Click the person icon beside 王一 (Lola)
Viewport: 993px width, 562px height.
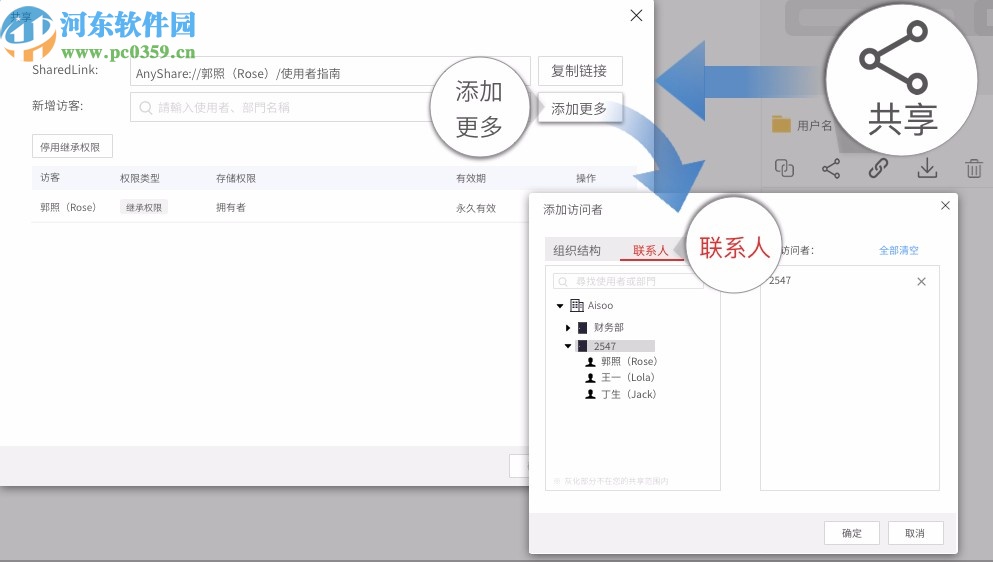click(590, 378)
